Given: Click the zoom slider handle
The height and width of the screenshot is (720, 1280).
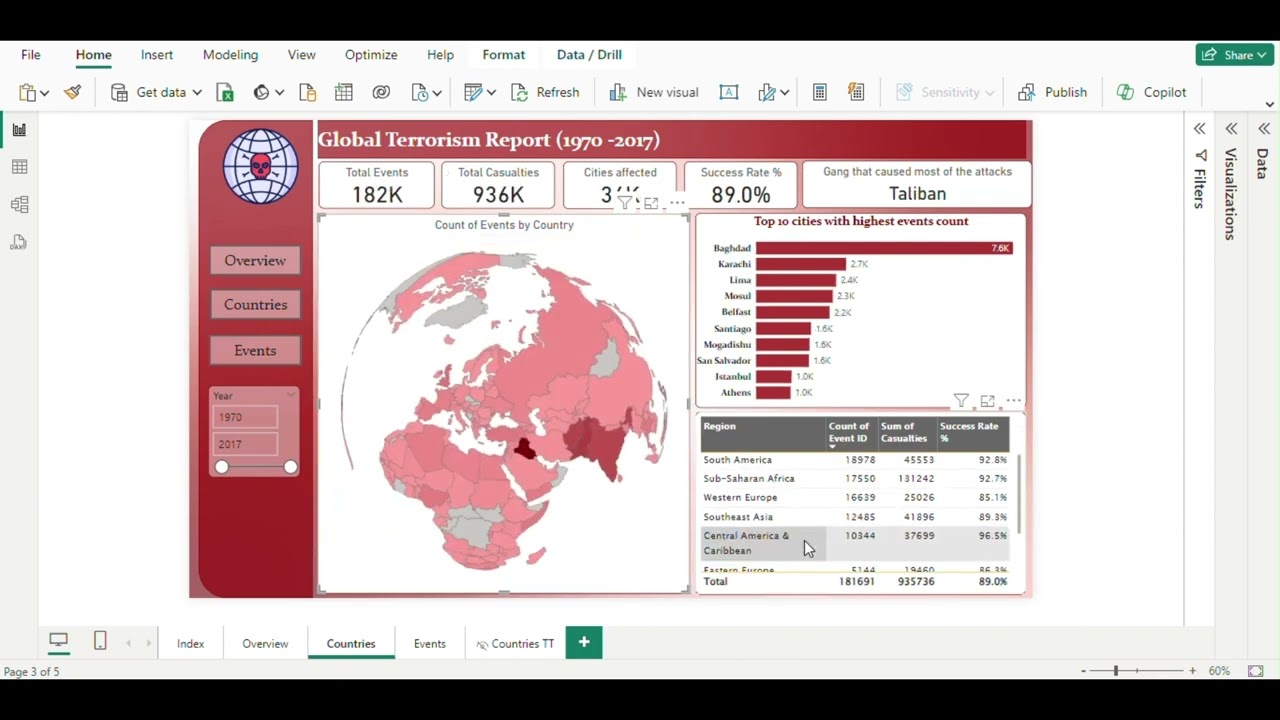Looking at the screenshot, I should pos(1116,671).
